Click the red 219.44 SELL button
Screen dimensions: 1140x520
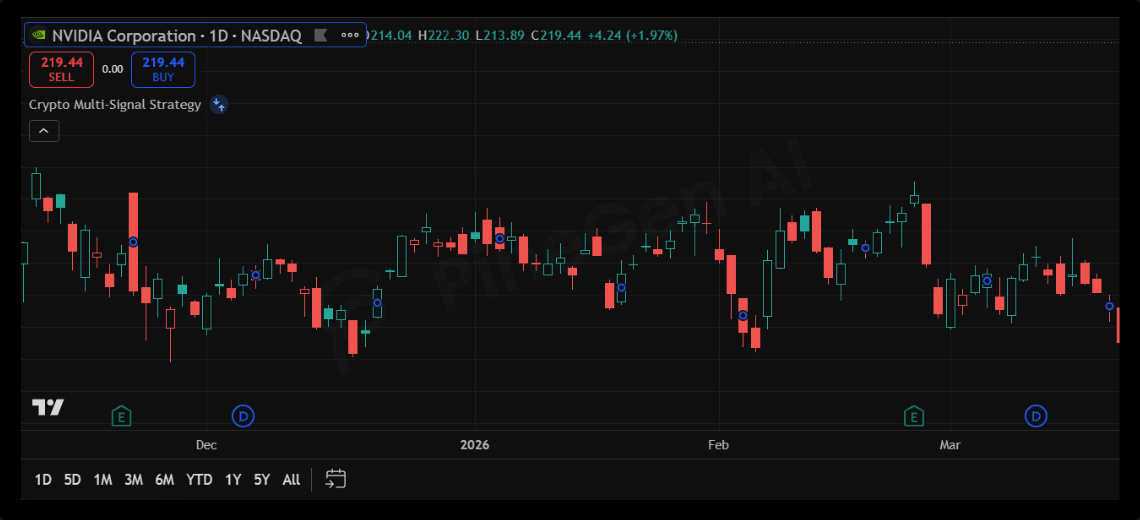point(61,70)
